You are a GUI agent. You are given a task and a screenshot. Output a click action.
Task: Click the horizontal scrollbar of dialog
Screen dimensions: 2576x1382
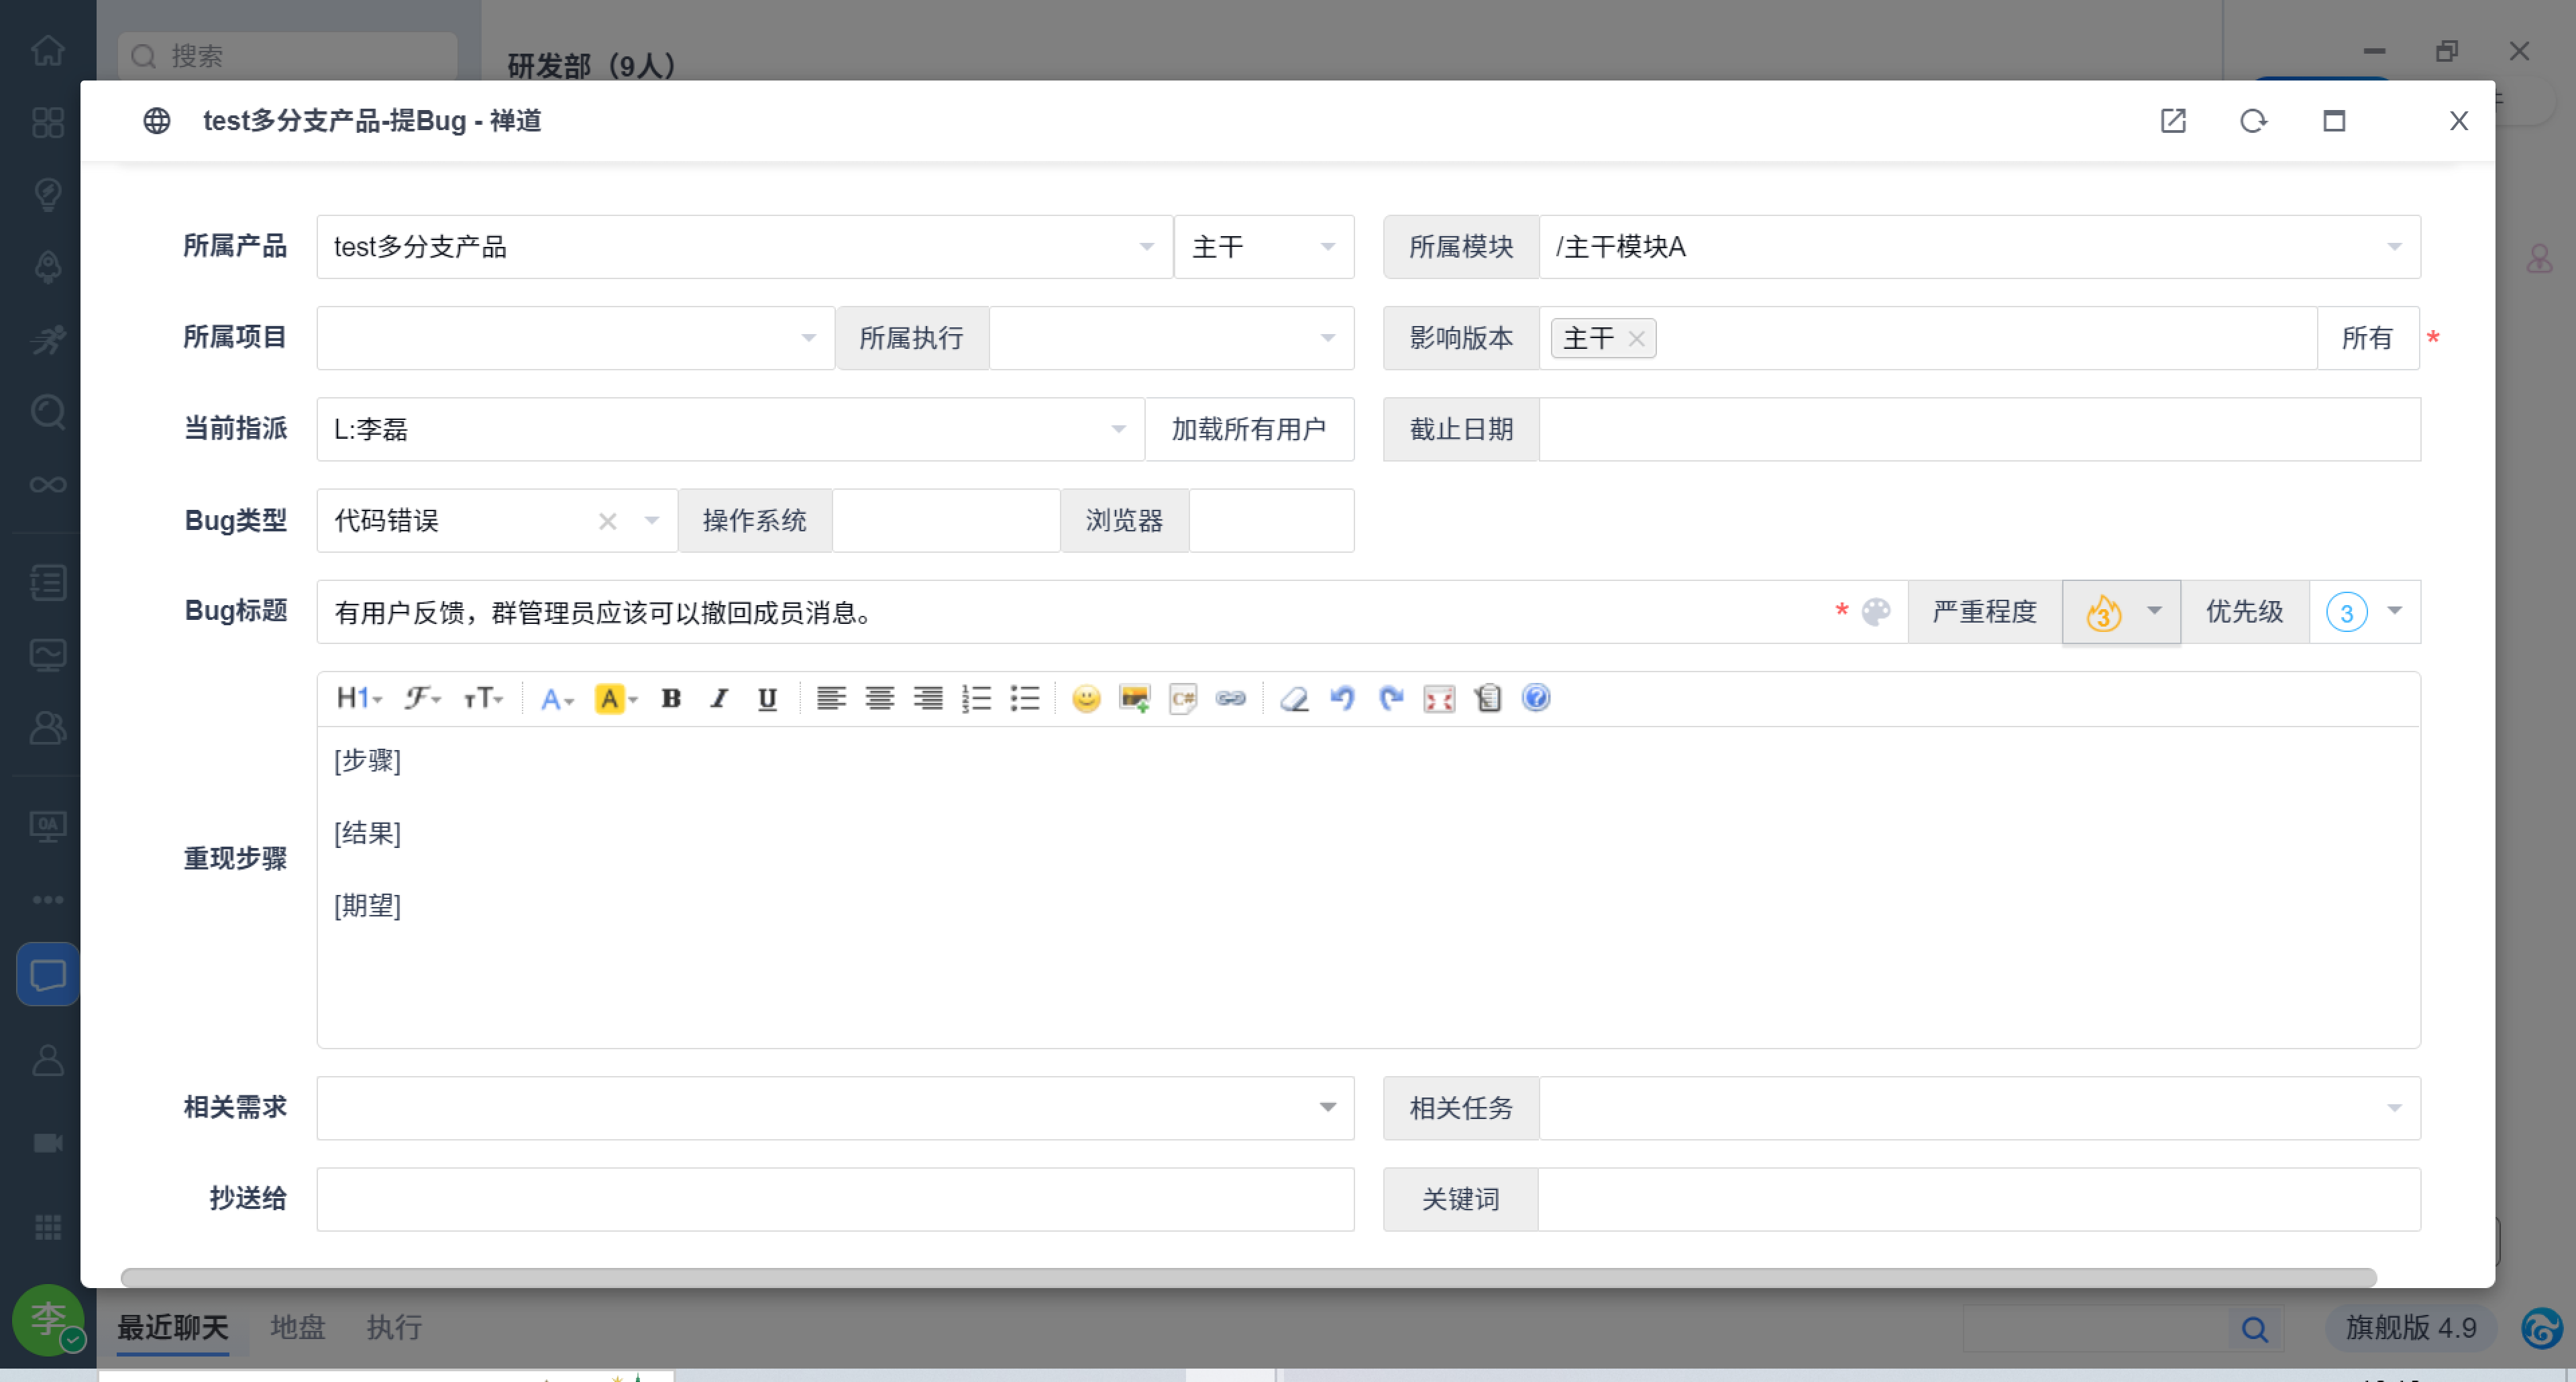pyautogui.click(x=1248, y=1277)
